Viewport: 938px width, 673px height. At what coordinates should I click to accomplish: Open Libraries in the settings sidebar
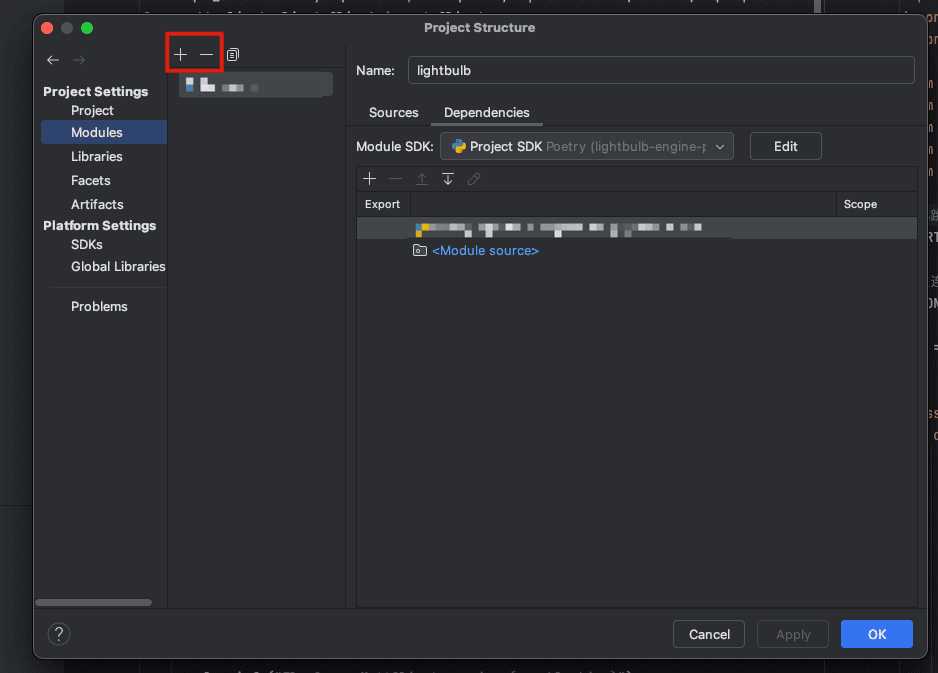(96, 156)
